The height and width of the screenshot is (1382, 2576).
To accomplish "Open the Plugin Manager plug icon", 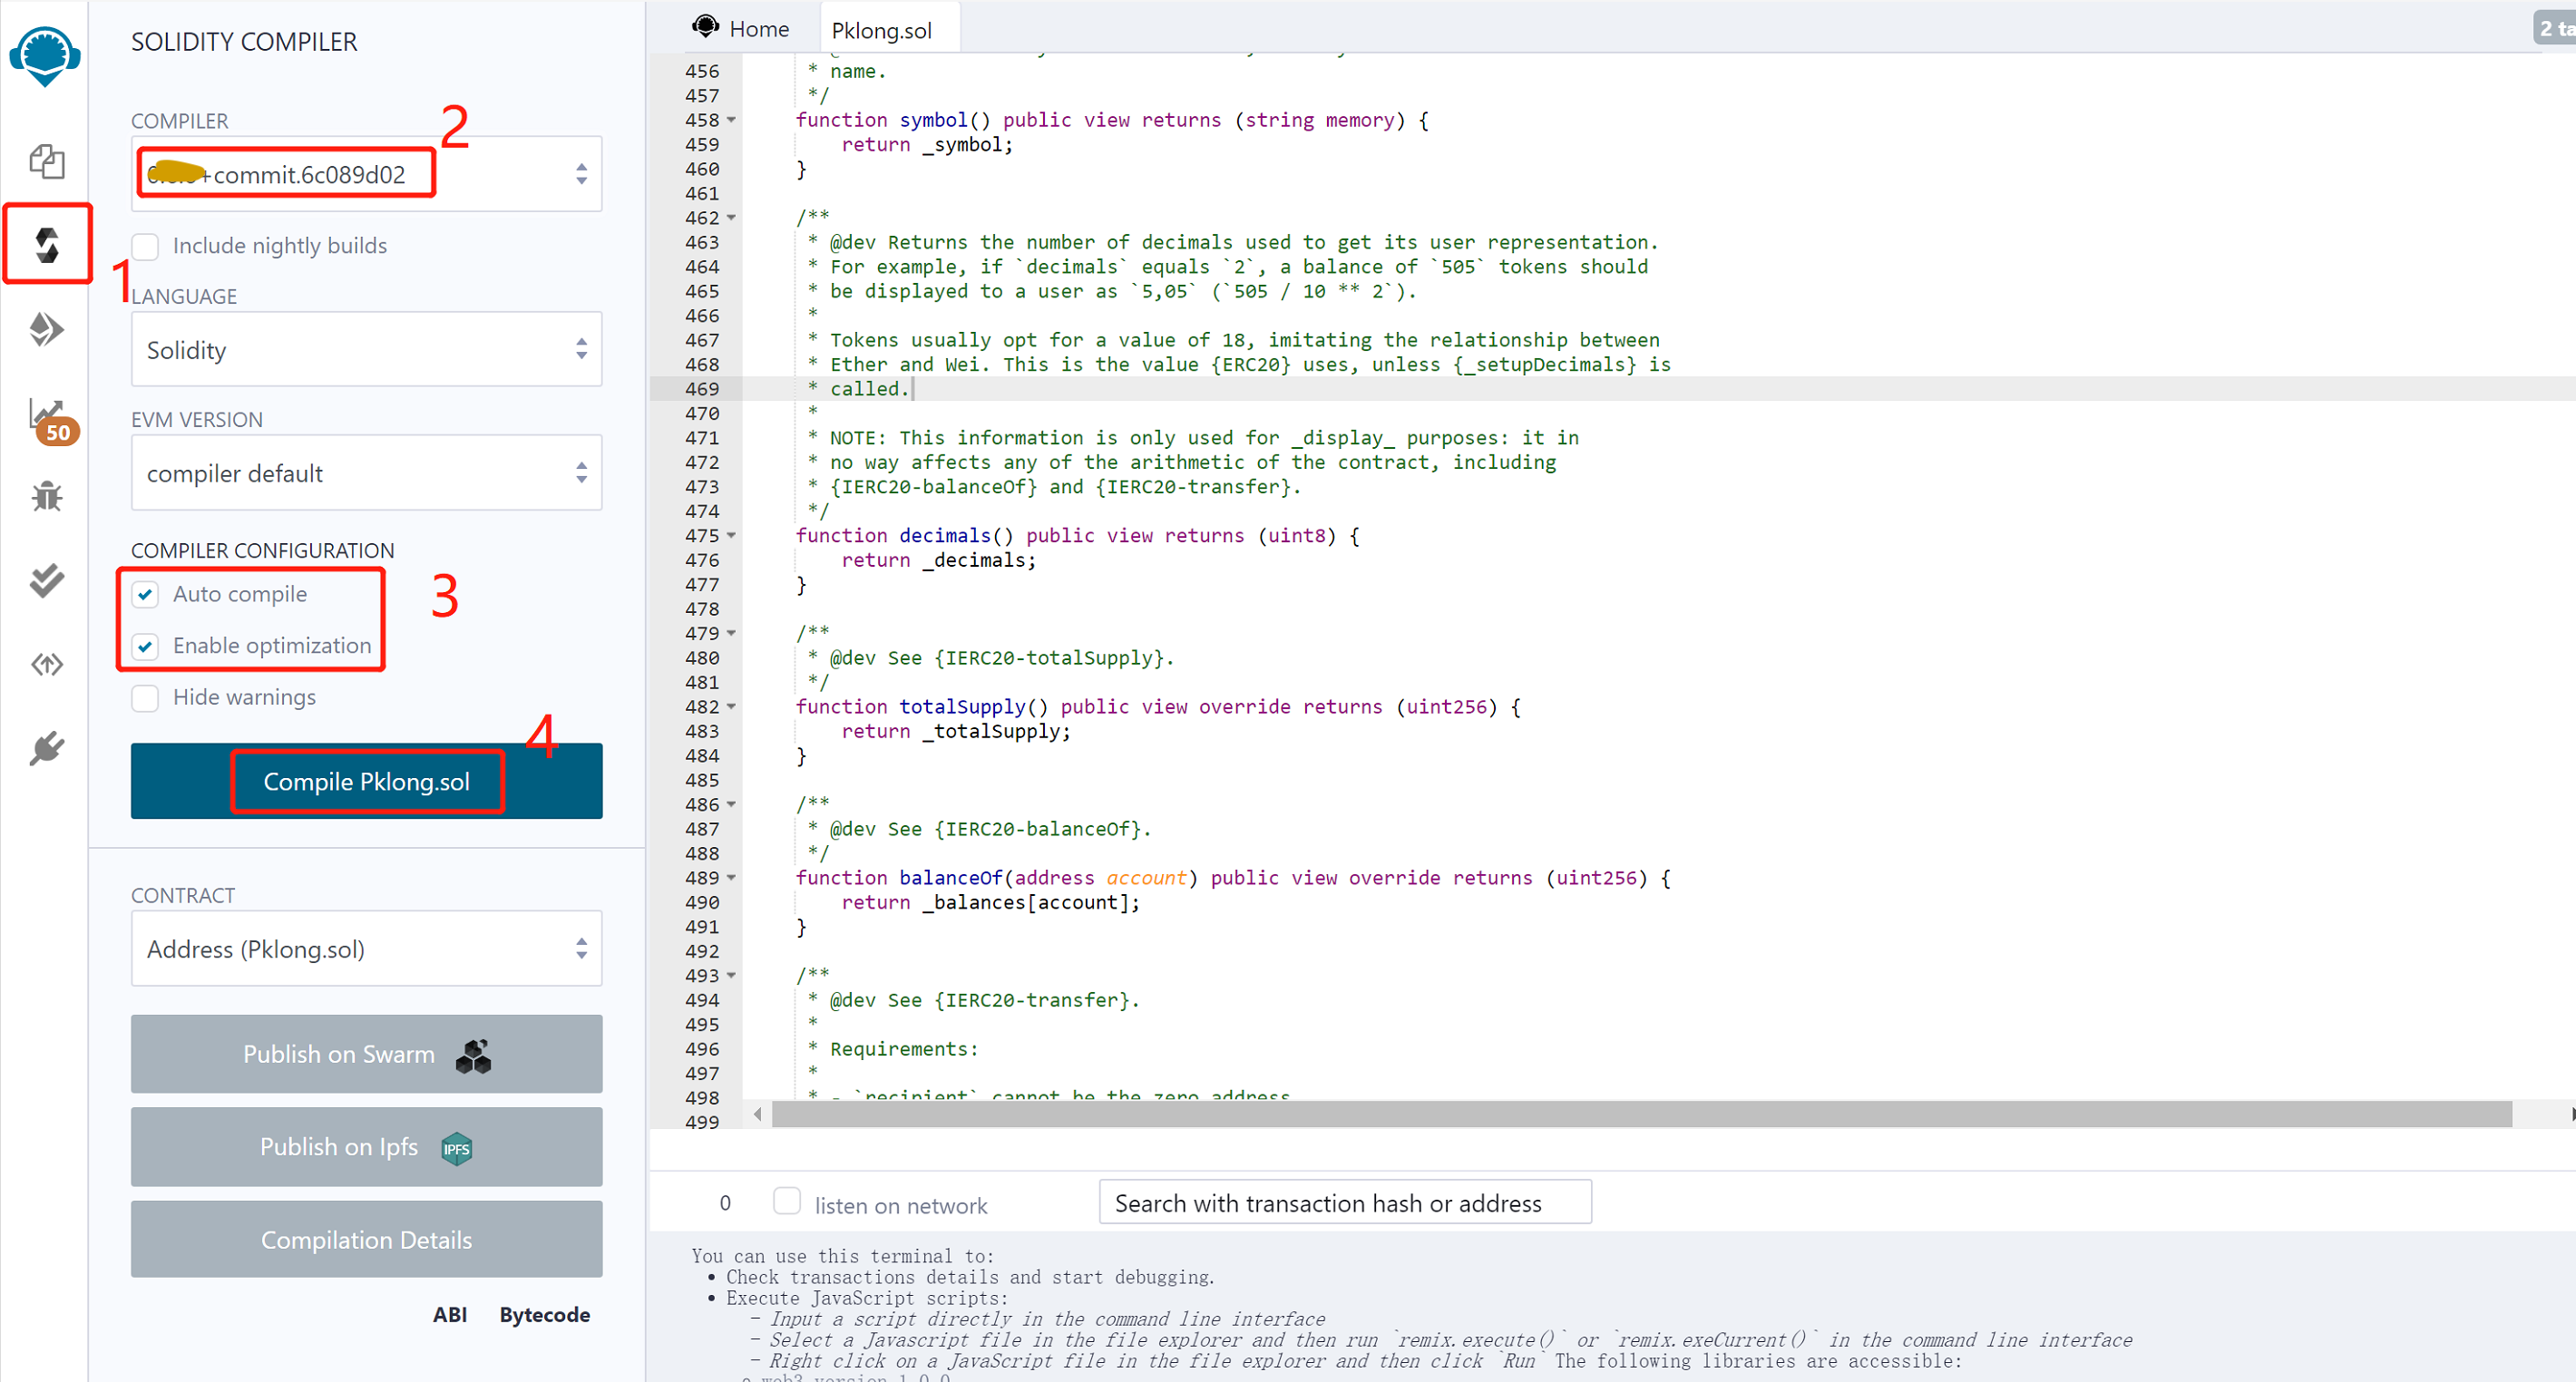I will click(x=46, y=748).
